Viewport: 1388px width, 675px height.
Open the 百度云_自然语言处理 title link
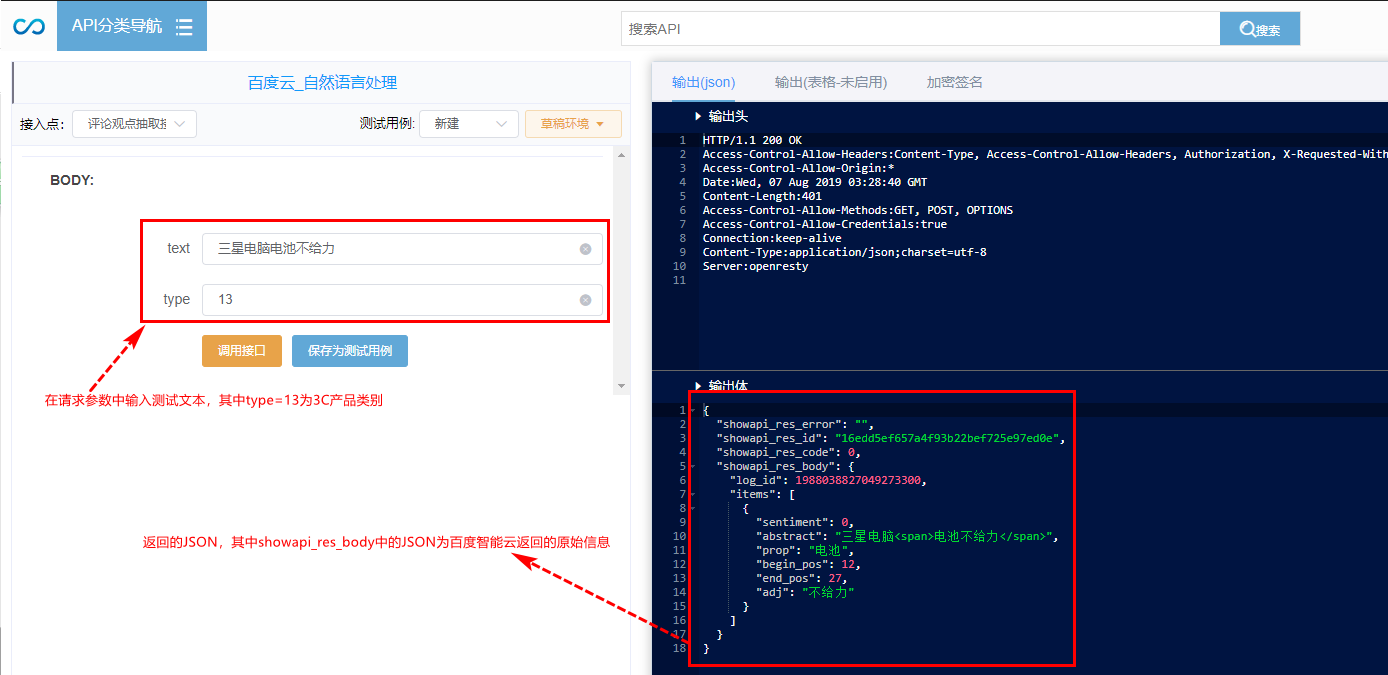(x=322, y=83)
